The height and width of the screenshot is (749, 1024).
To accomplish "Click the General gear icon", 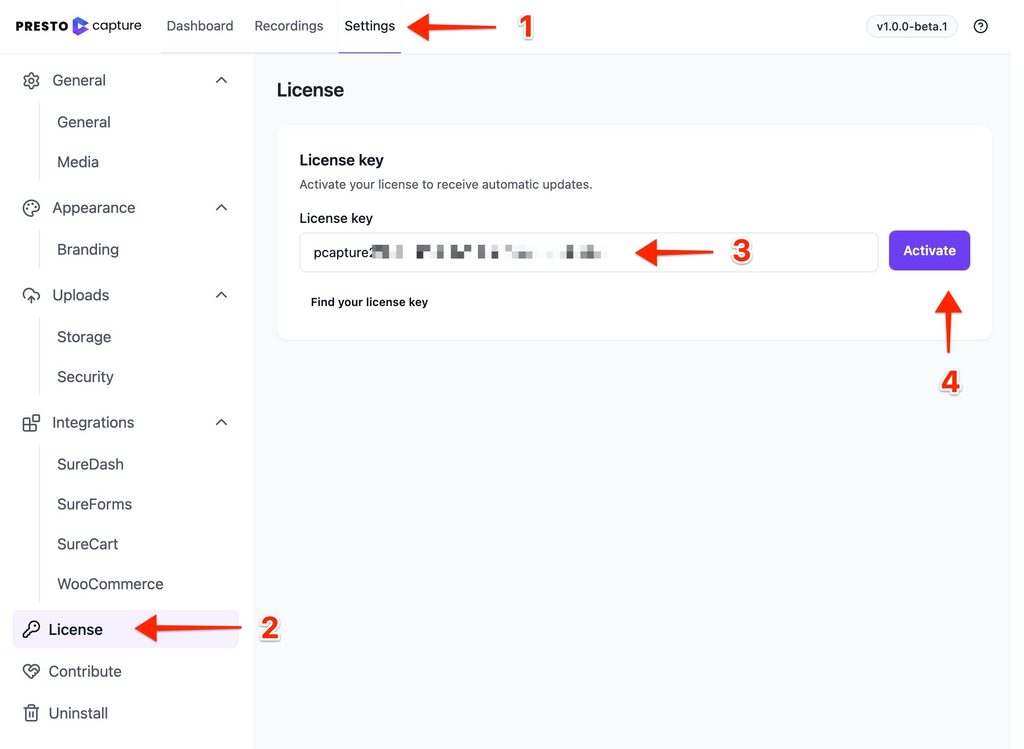I will coord(31,80).
